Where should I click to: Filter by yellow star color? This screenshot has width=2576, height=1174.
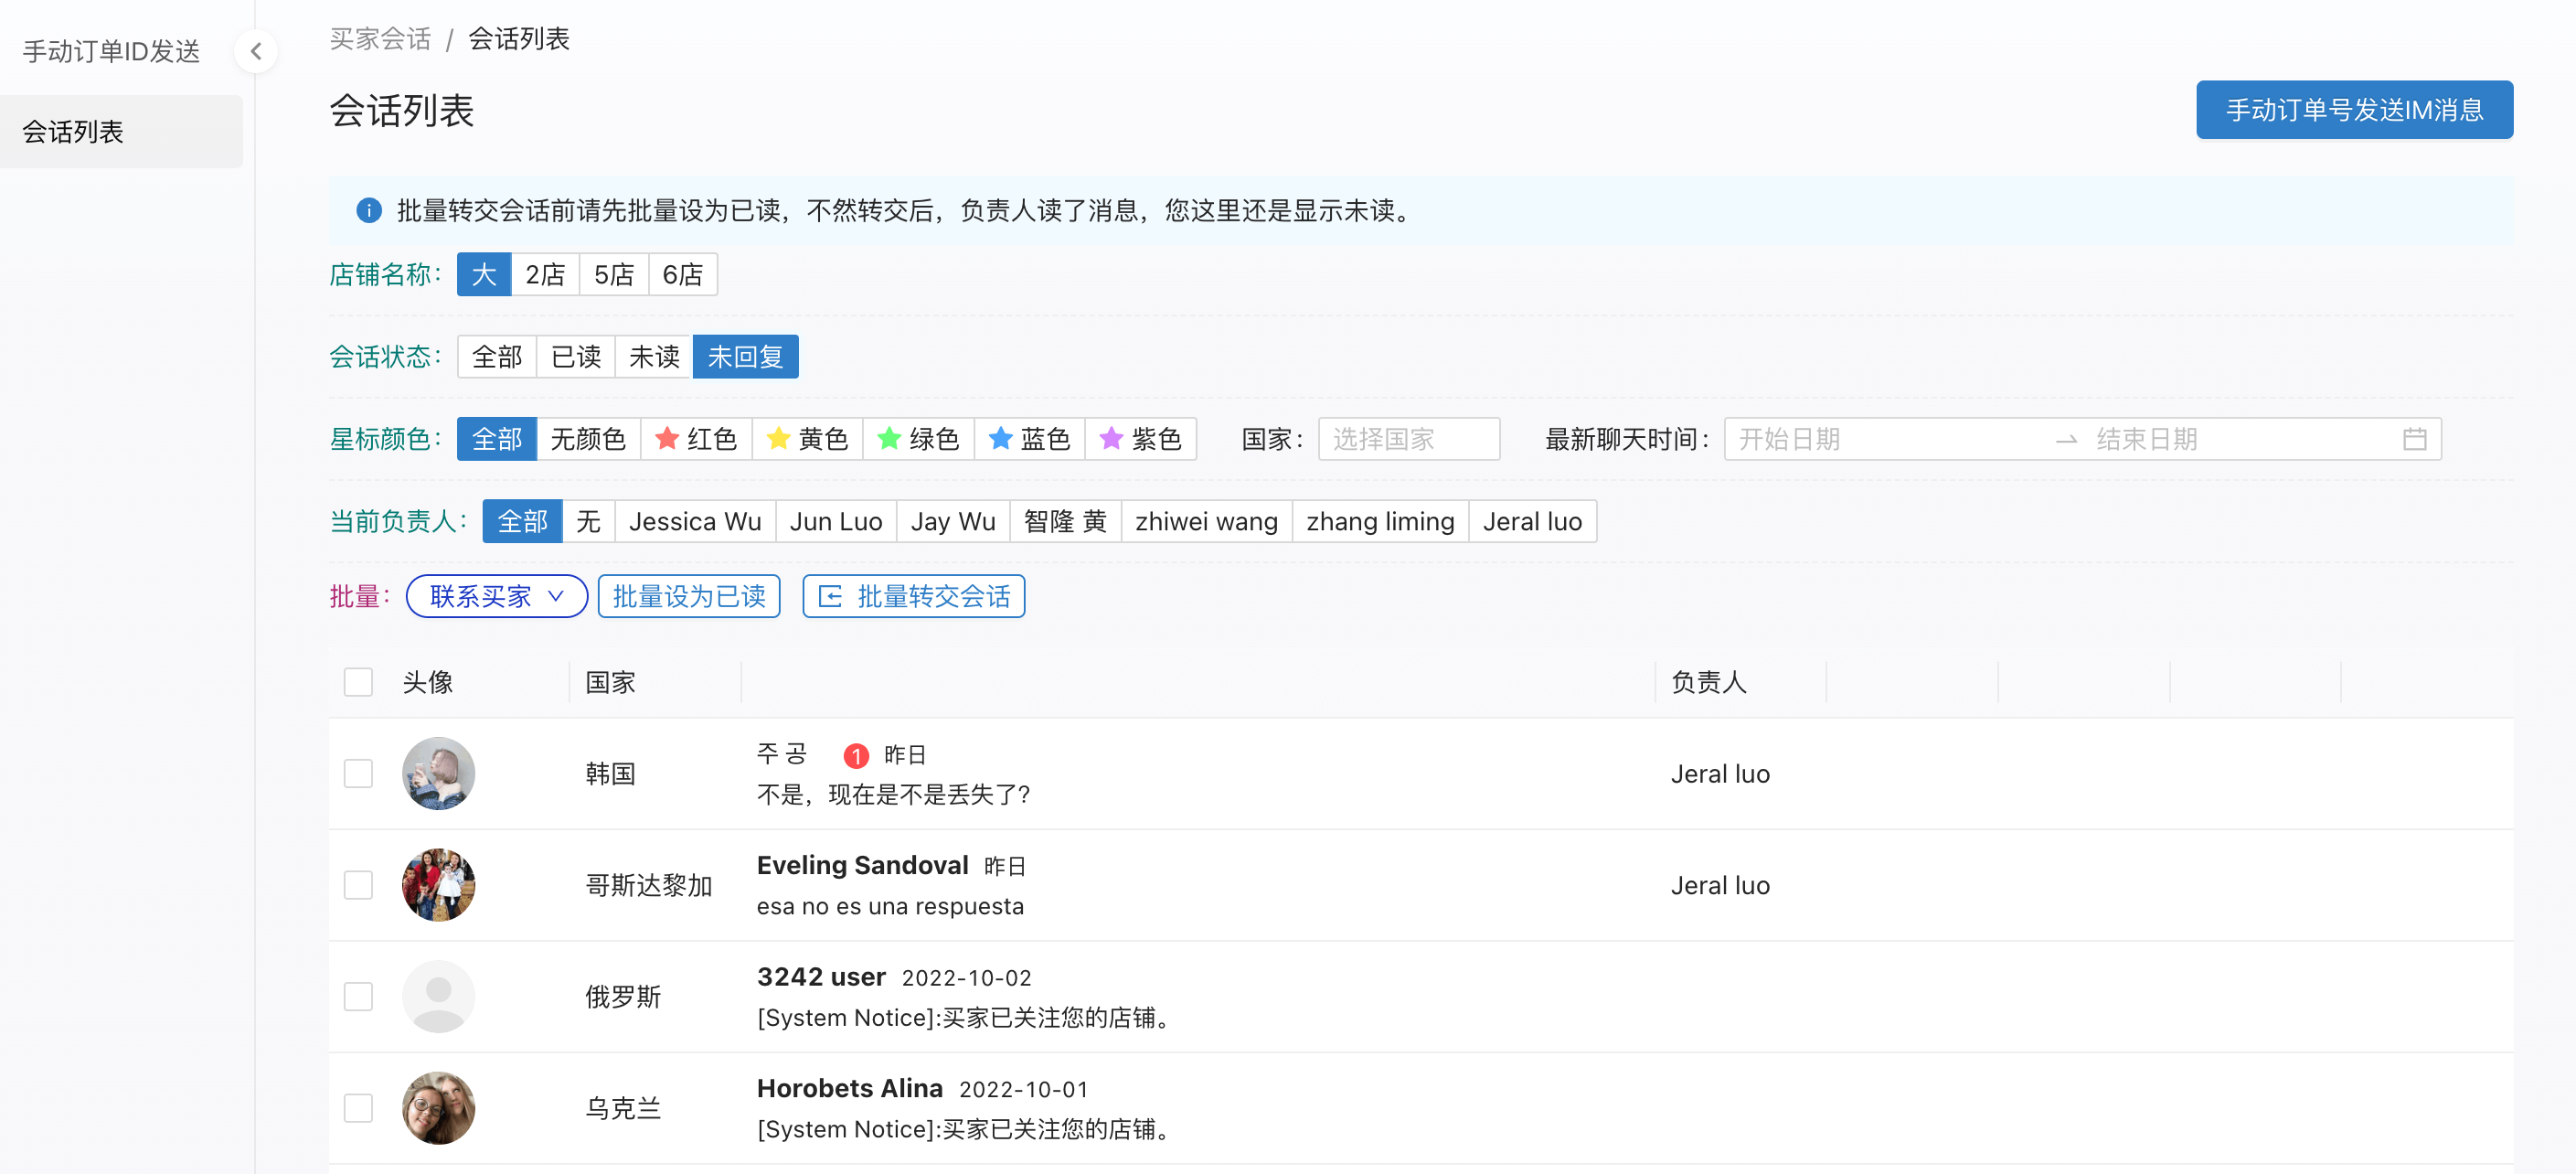[807, 439]
